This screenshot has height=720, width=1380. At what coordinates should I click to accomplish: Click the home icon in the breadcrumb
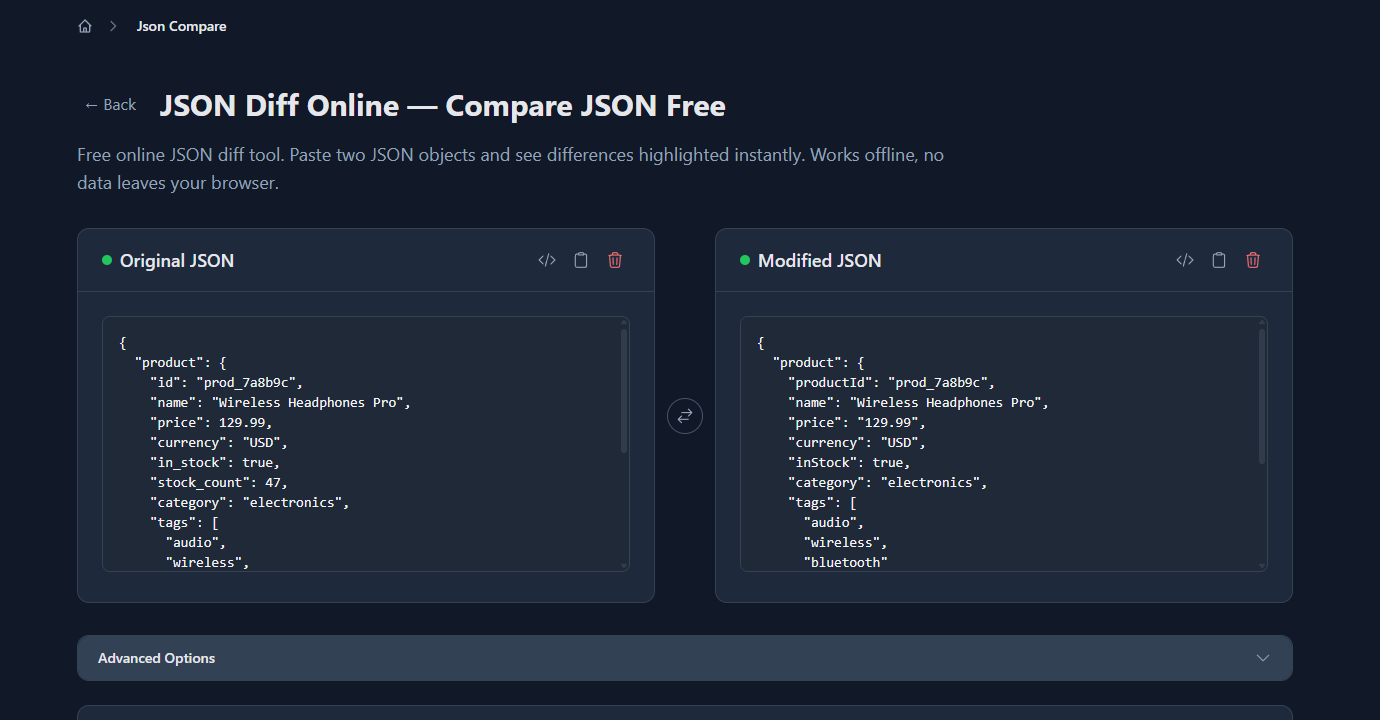85,25
